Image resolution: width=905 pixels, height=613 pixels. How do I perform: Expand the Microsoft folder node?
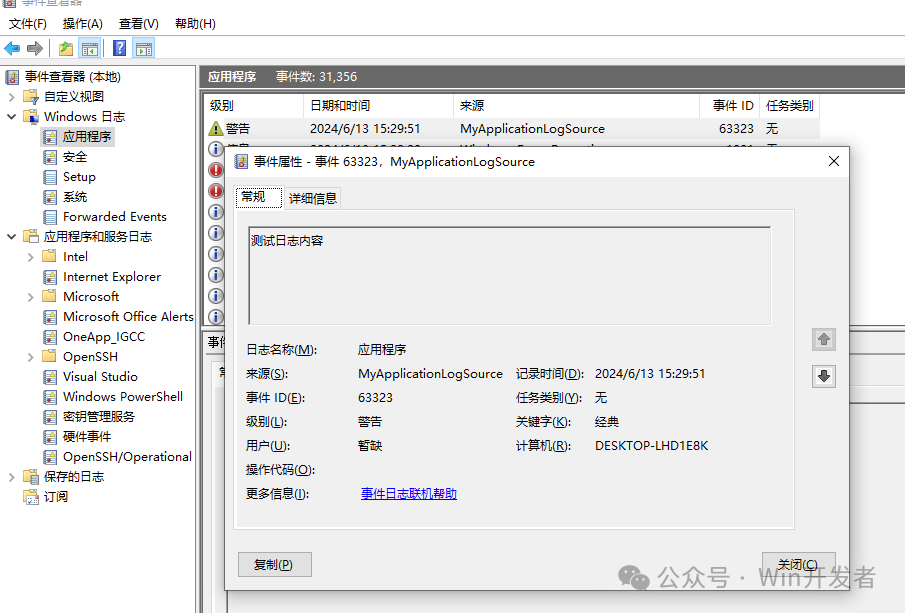[x=31, y=297]
